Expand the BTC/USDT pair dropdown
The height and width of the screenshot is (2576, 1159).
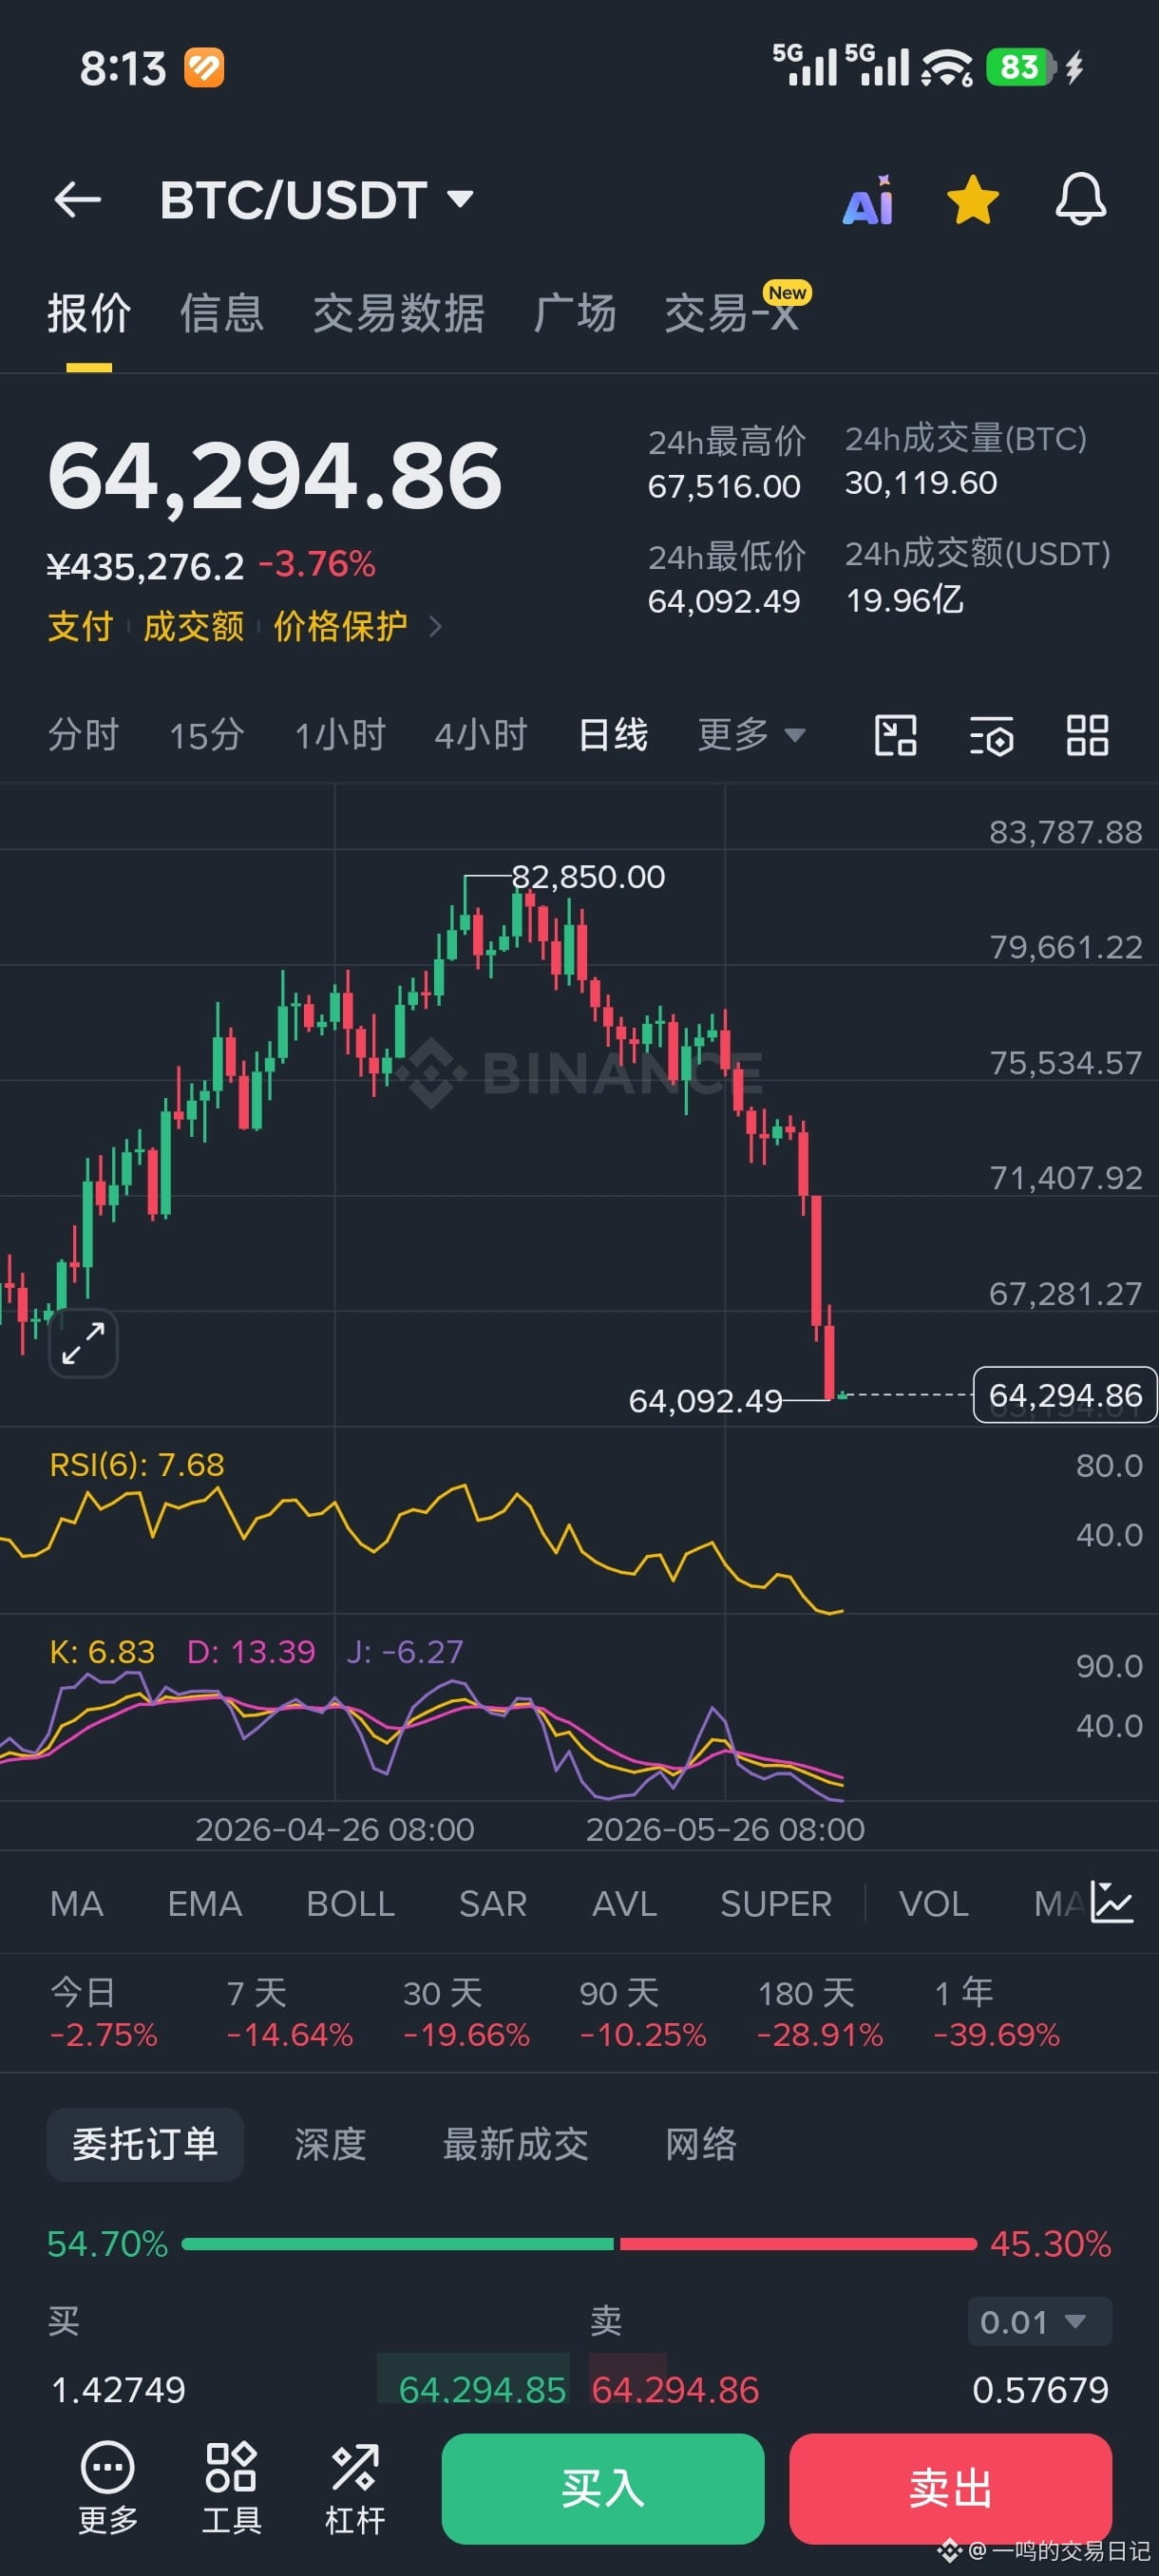(460, 199)
